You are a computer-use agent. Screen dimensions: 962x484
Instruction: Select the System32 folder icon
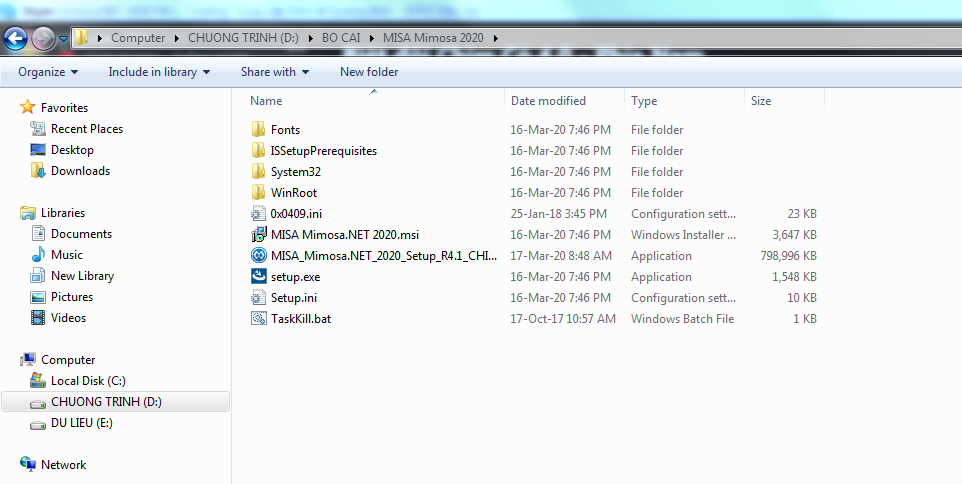[x=258, y=172]
